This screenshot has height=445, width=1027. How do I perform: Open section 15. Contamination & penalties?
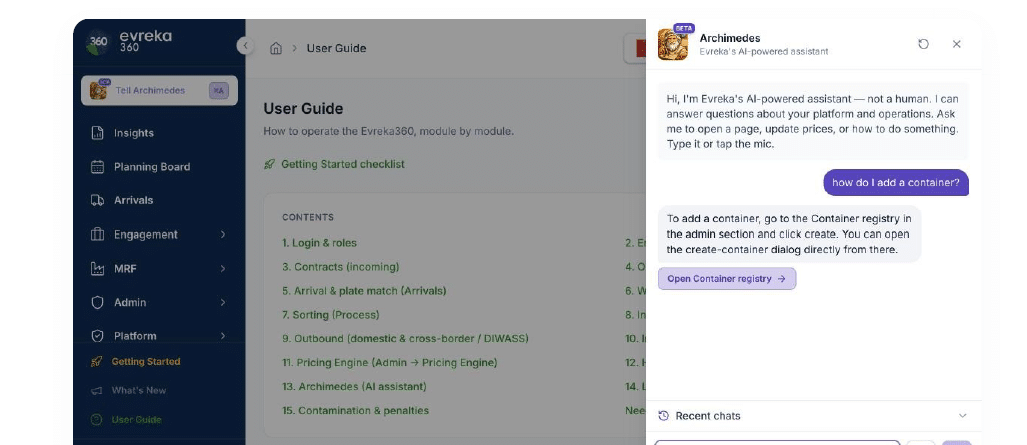coord(356,411)
